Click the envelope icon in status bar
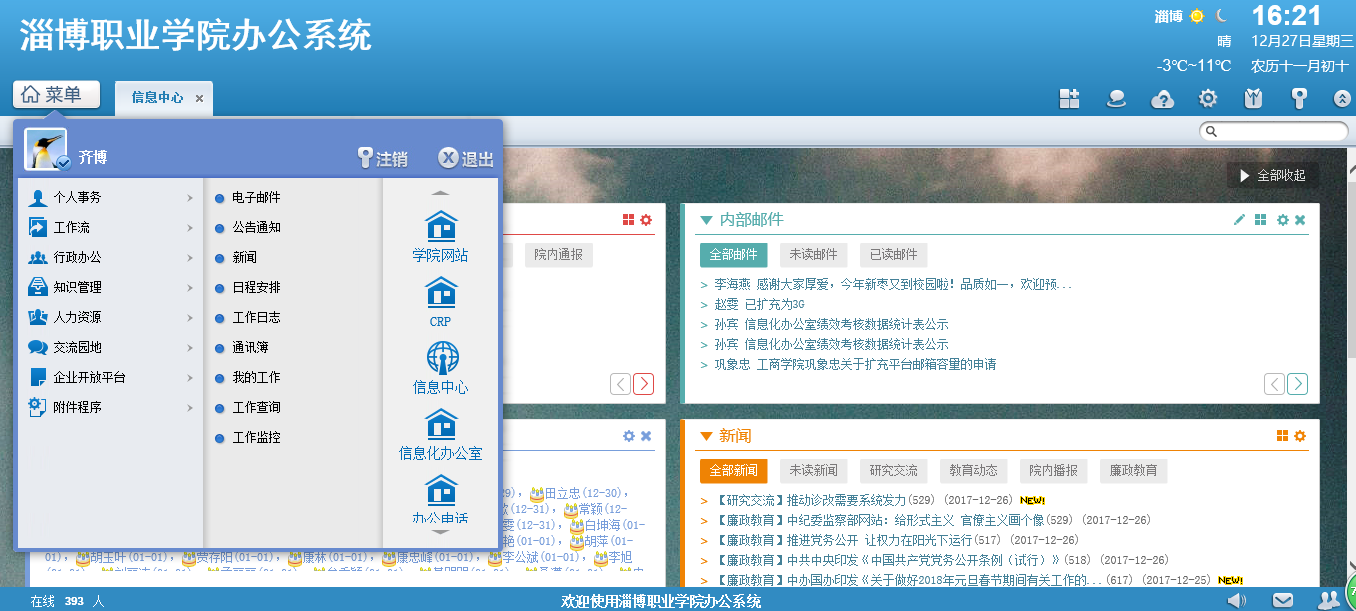Image resolution: width=1356 pixels, height=611 pixels. pos(1282,600)
